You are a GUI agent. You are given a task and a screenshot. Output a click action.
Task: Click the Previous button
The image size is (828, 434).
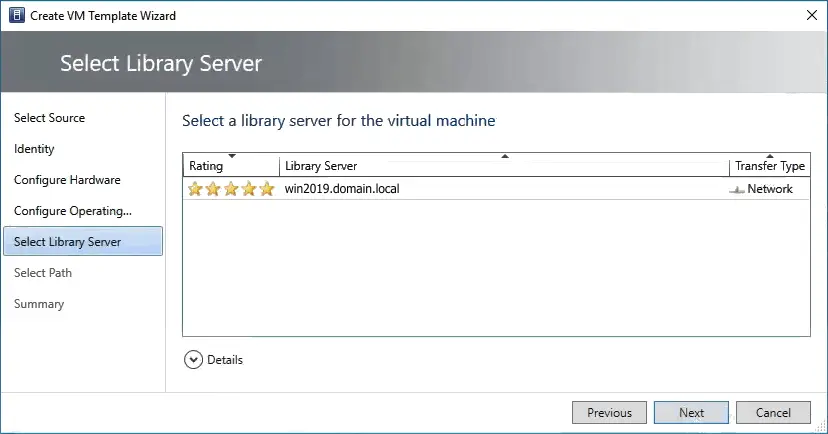click(609, 412)
